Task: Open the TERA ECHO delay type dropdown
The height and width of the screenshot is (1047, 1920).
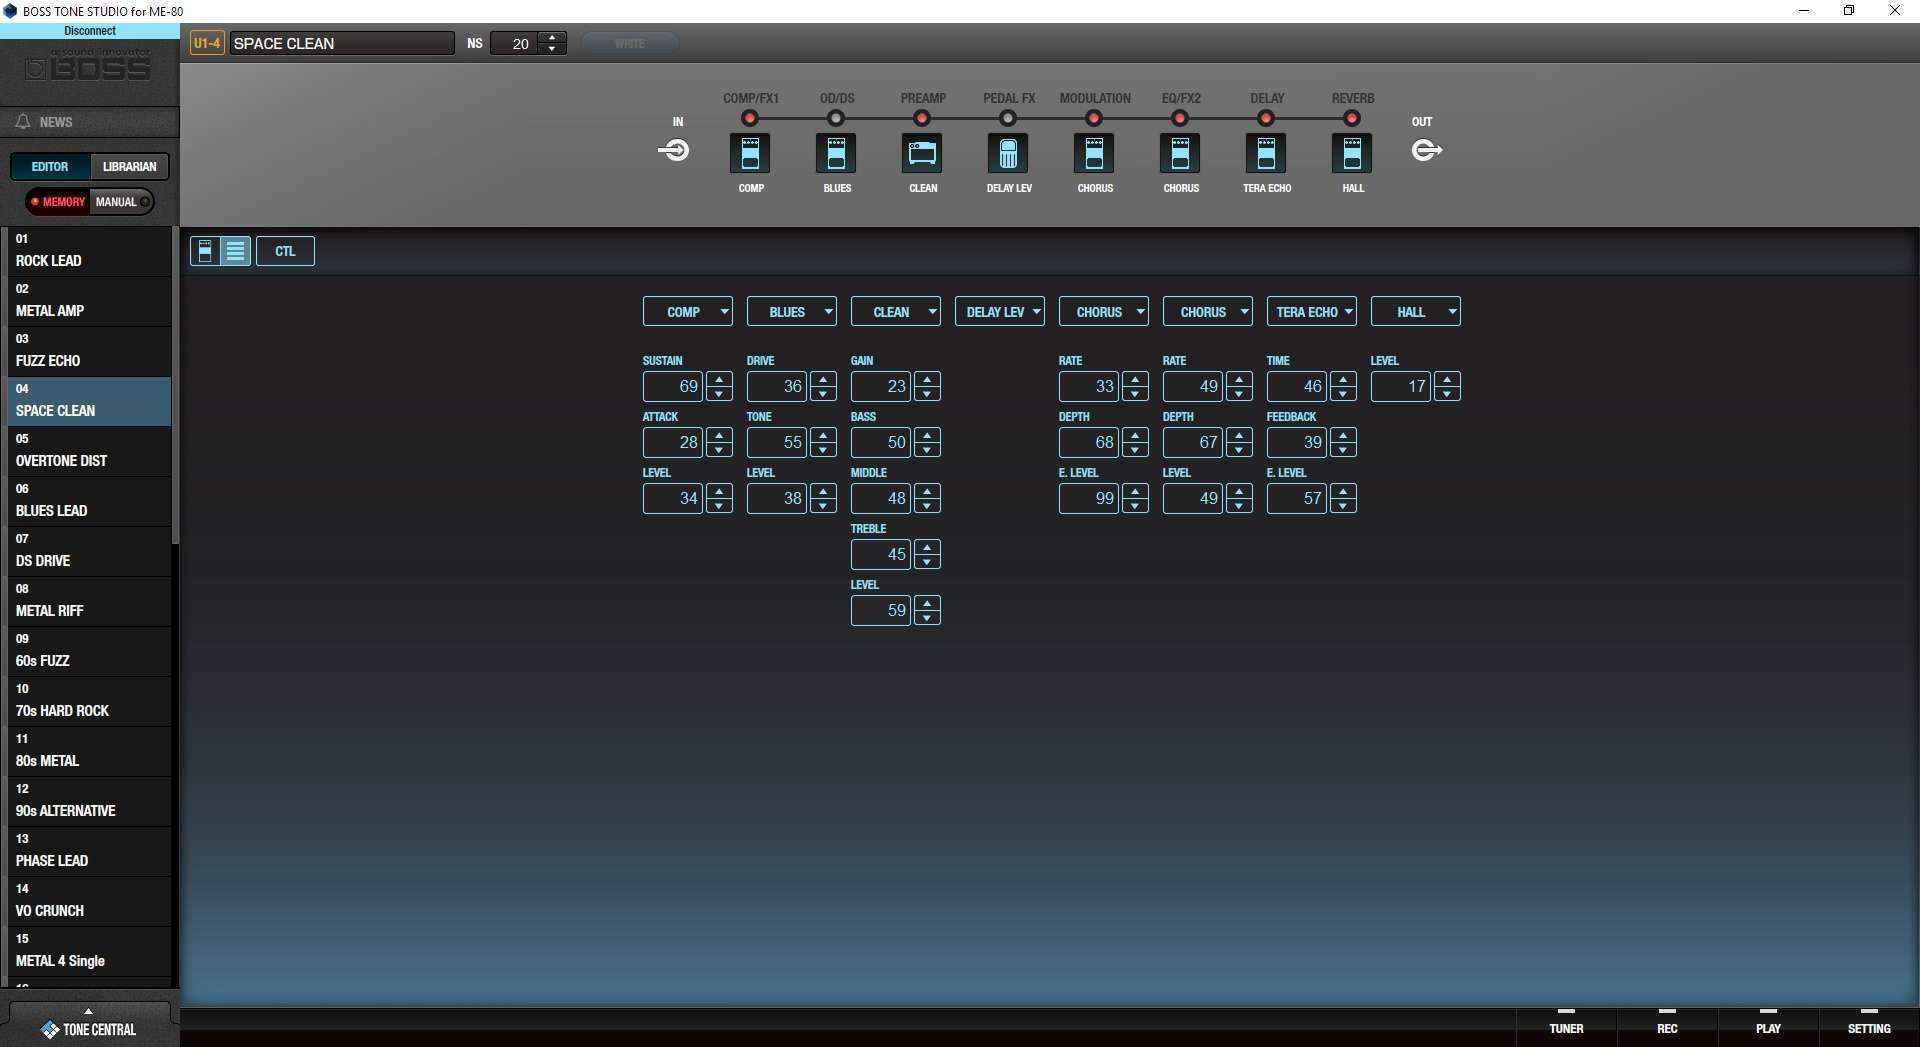Action: 1312,312
